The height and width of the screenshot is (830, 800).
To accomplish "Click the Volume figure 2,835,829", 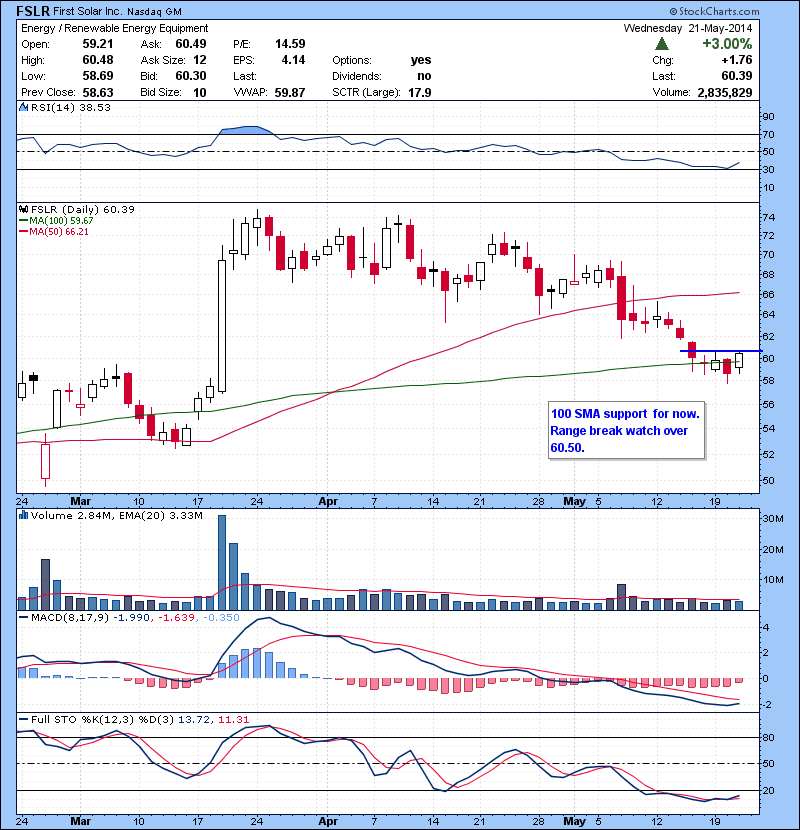I will point(725,93).
